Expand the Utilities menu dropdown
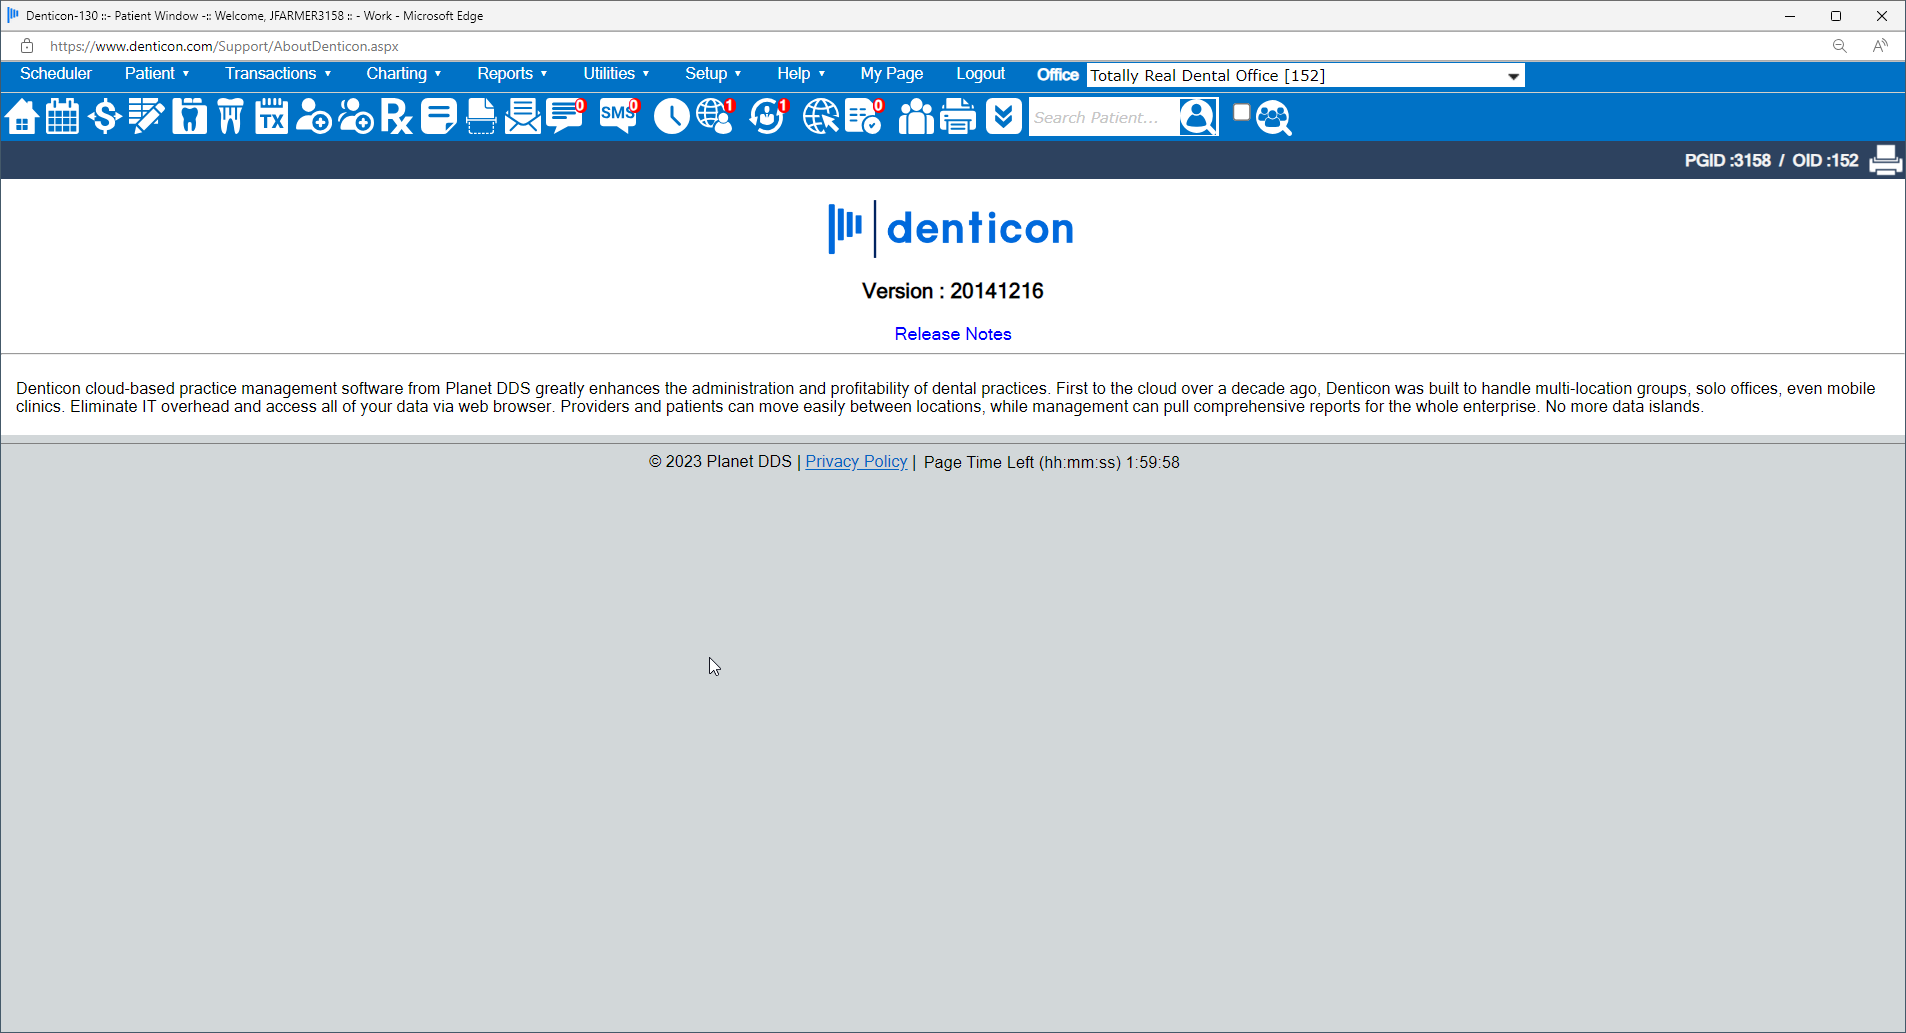 click(616, 74)
